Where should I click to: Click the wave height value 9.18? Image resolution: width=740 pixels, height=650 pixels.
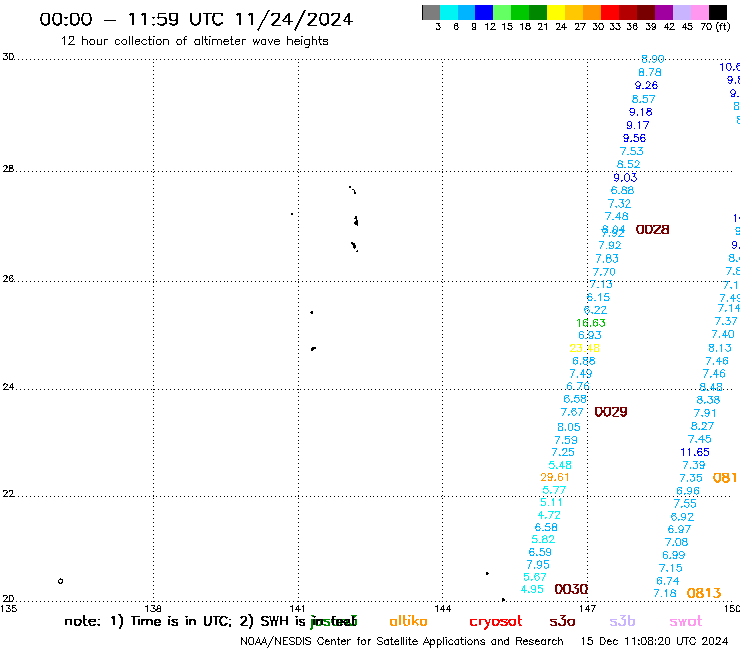click(x=640, y=112)
